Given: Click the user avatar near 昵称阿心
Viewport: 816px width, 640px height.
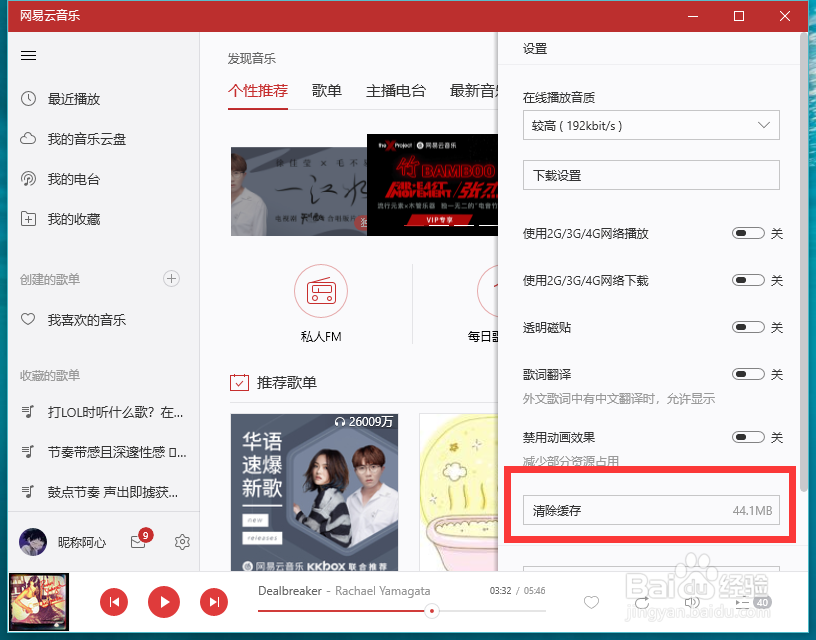Looking at the screenshot, I should 33,542.
